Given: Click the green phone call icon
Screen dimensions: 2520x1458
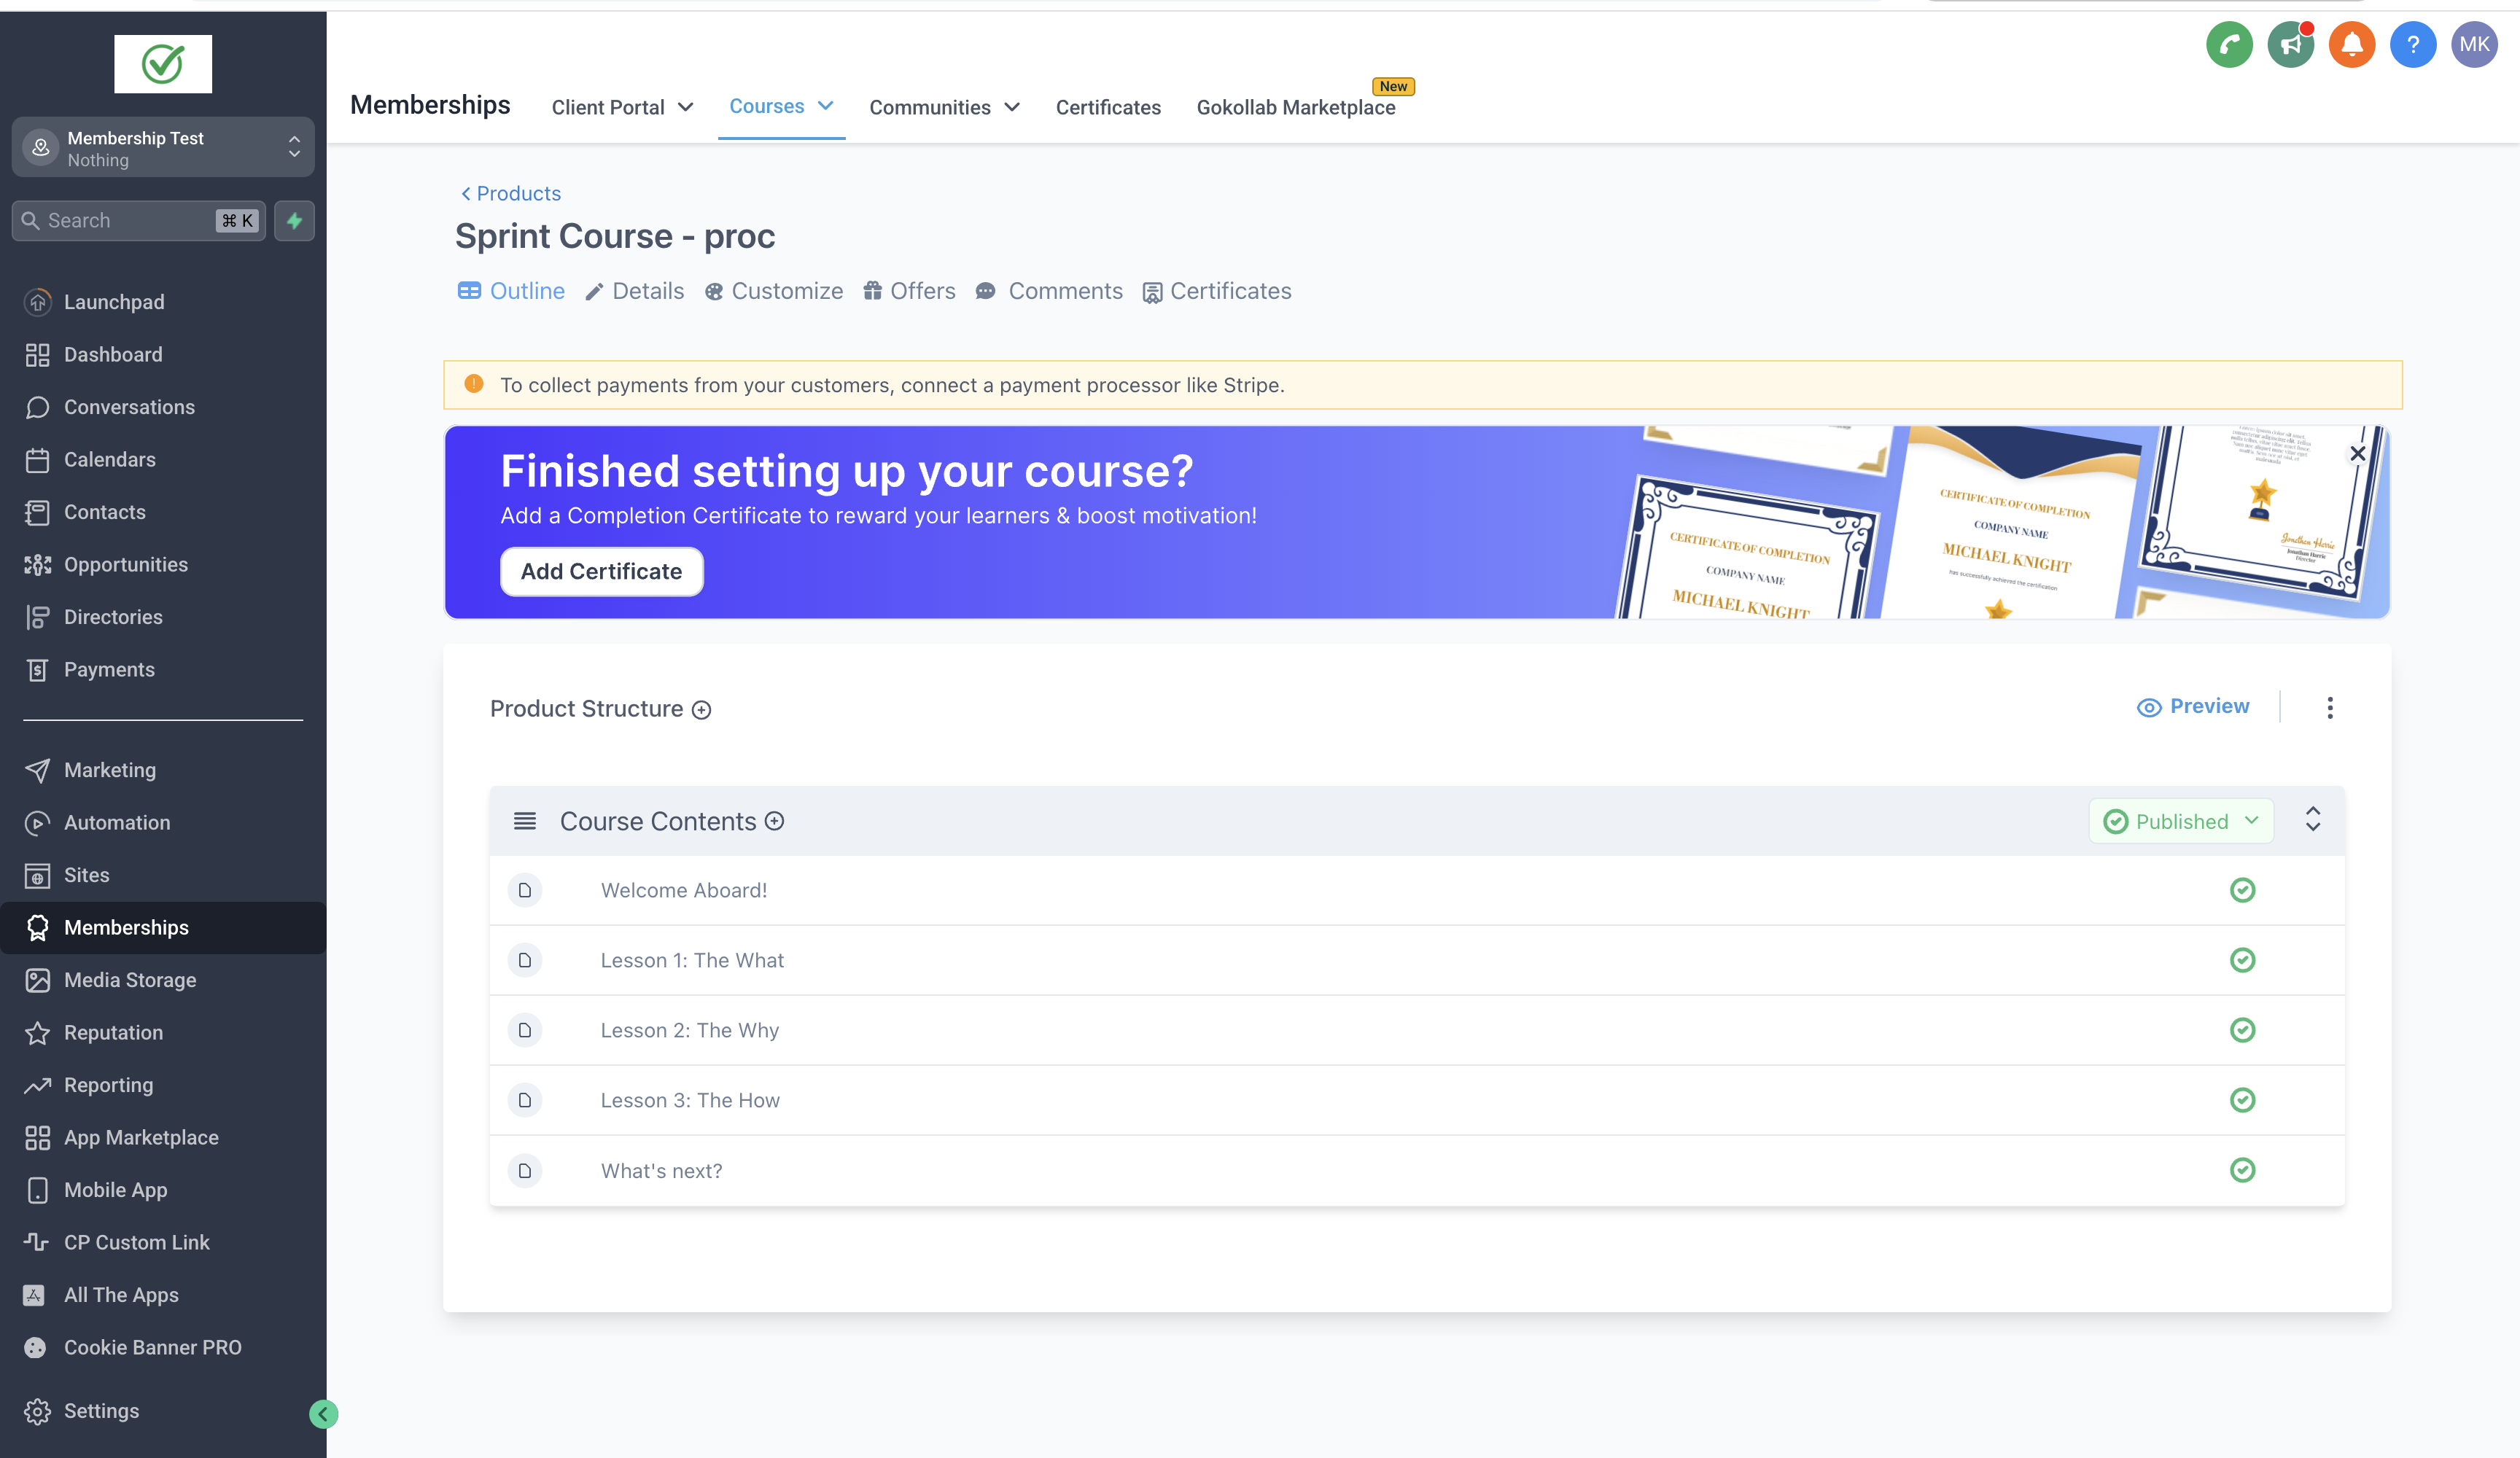Looking at the screenshot, I should 2228,45.
